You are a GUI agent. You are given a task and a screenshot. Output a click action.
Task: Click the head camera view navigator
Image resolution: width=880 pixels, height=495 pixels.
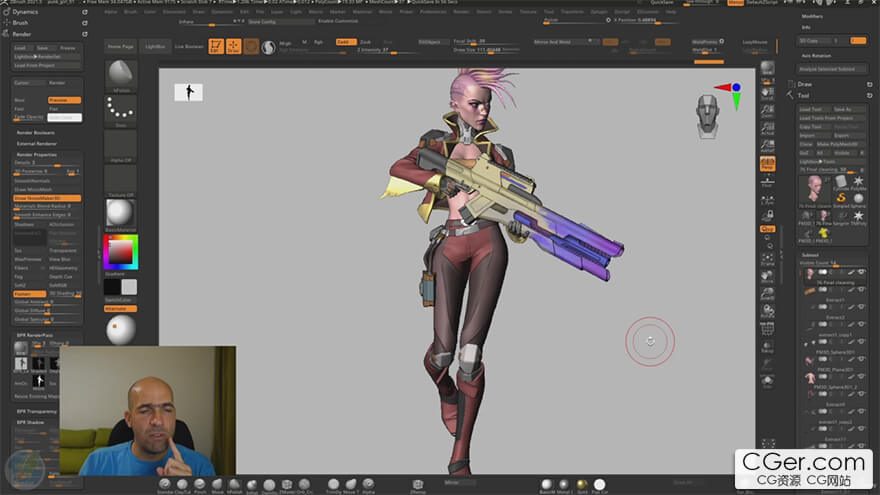[708, 116]
